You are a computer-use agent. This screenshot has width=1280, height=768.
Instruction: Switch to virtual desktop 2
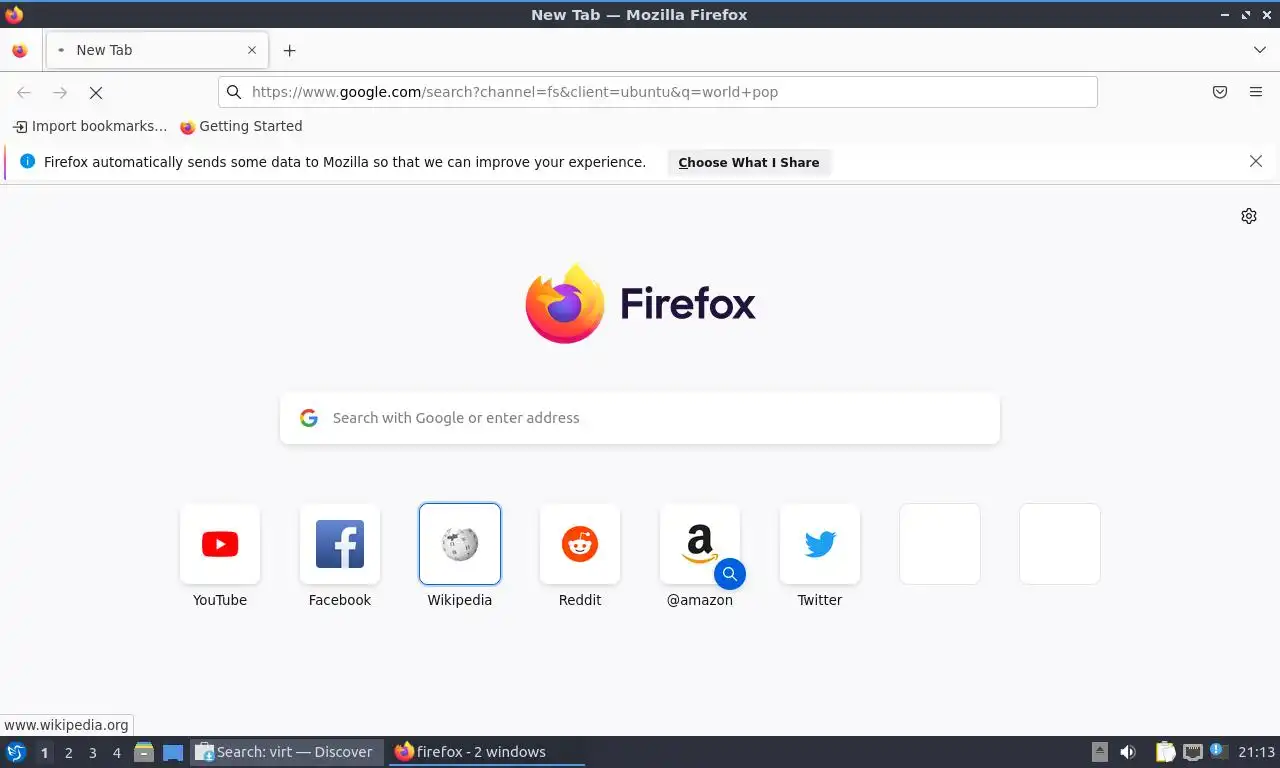(x=68, y=753)
